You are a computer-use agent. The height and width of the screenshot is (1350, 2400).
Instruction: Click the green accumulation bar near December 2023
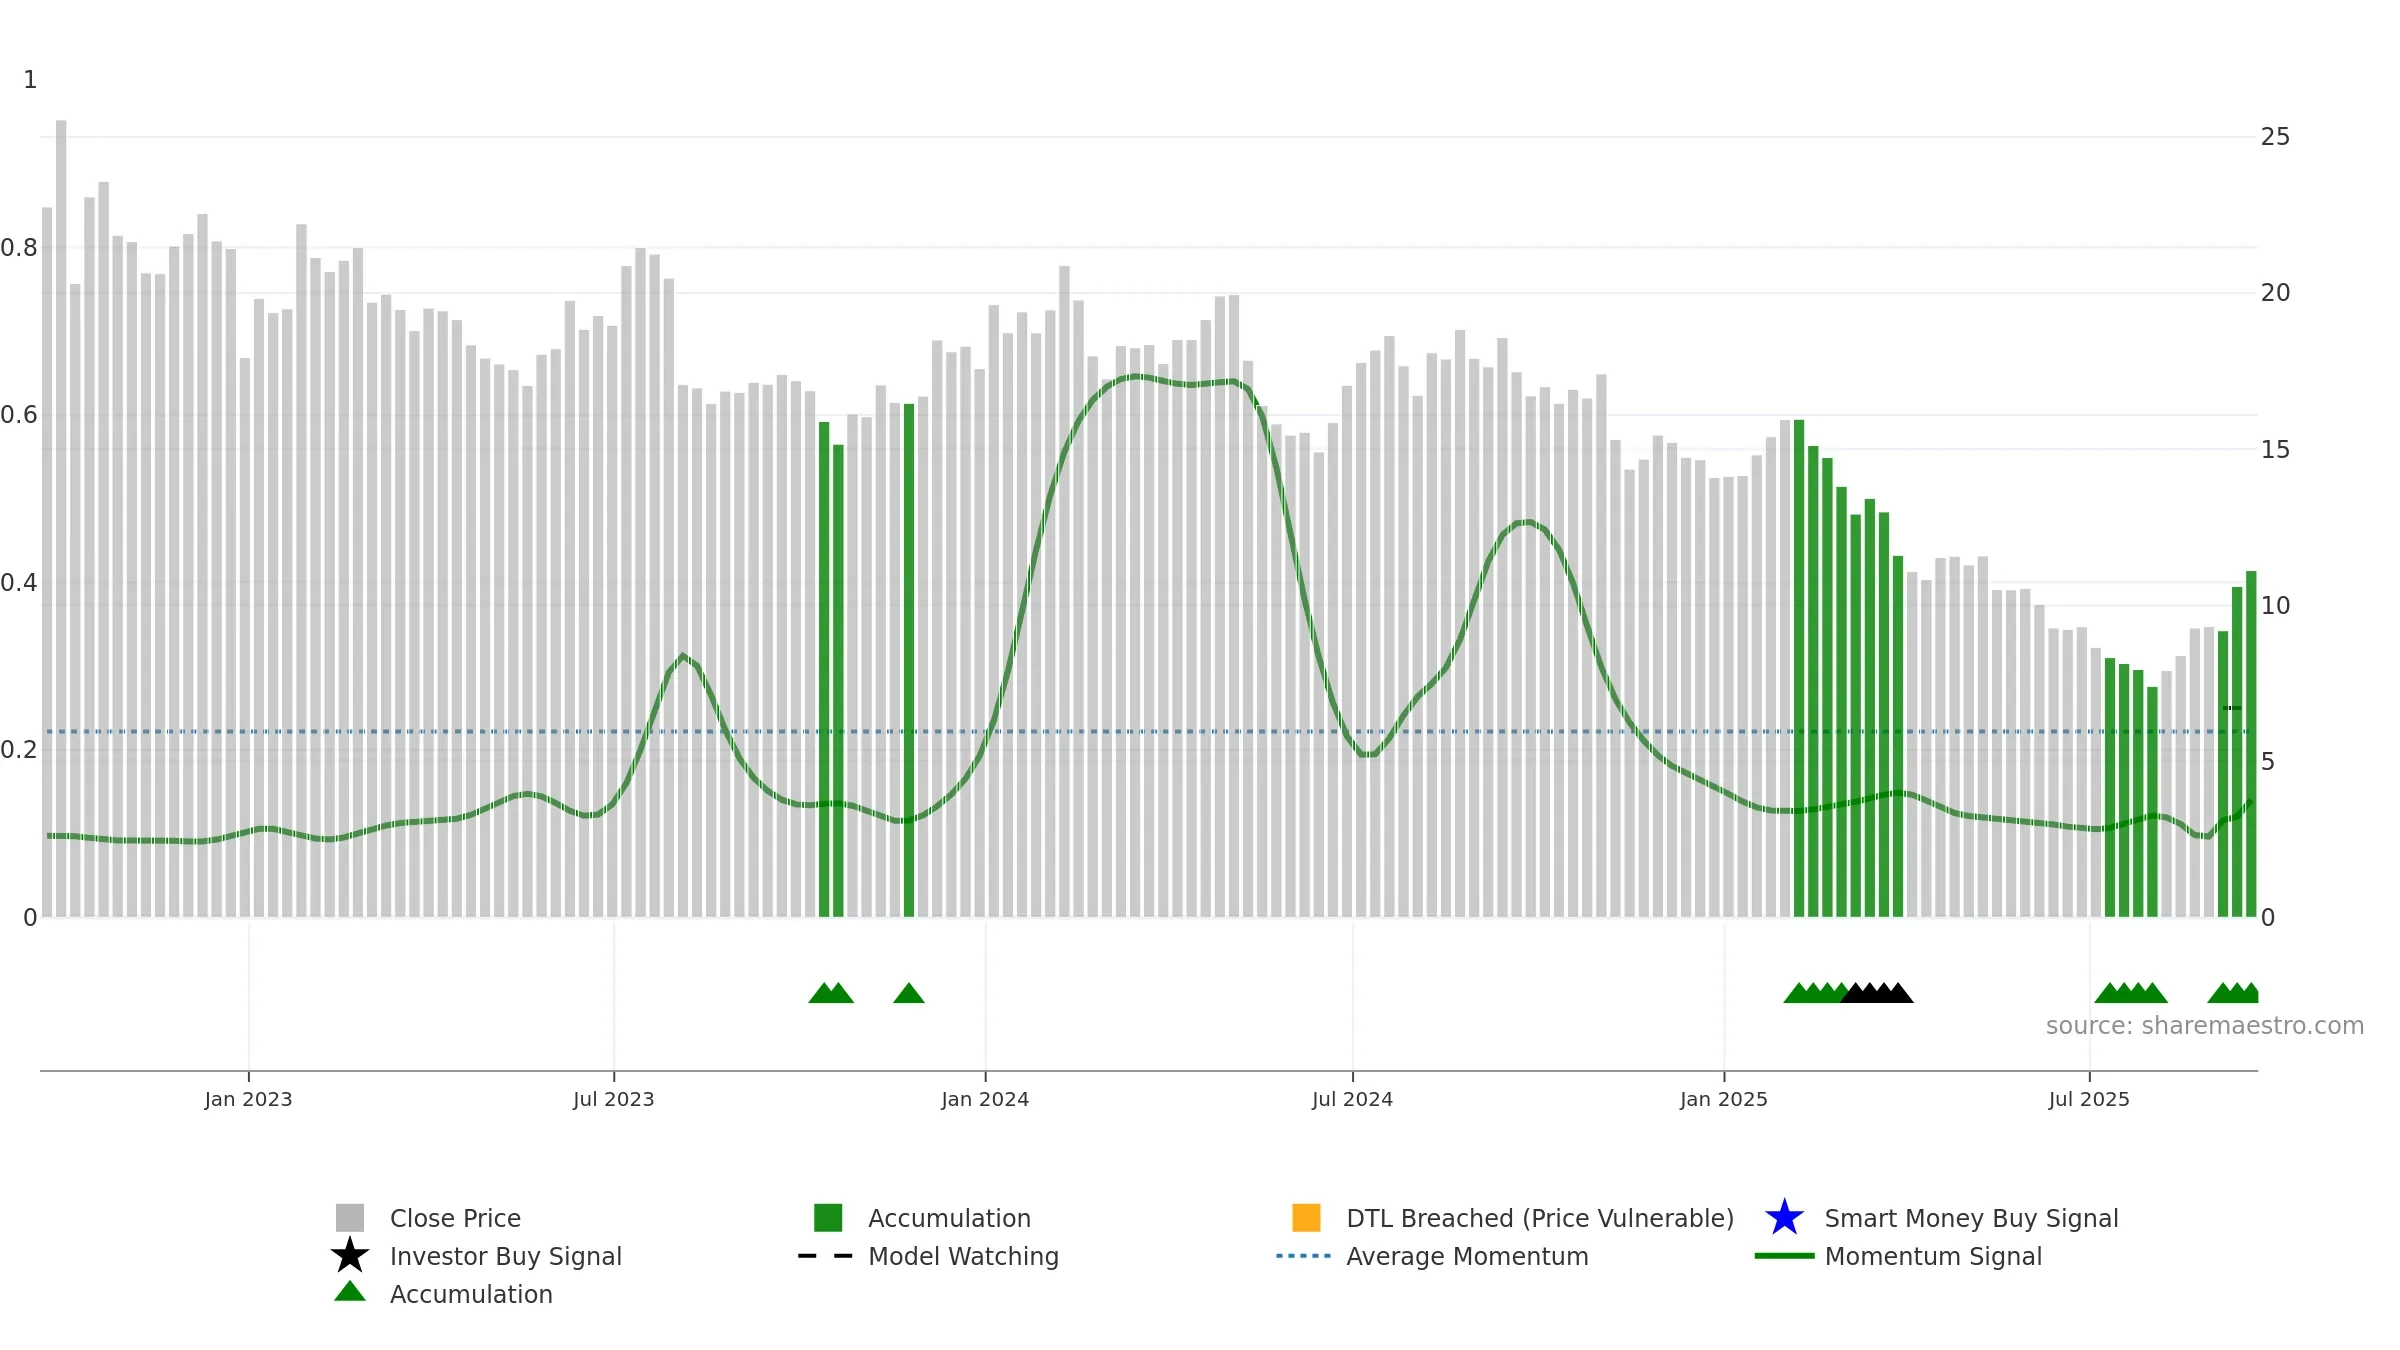pyautogui.click(x=909, y=660)
